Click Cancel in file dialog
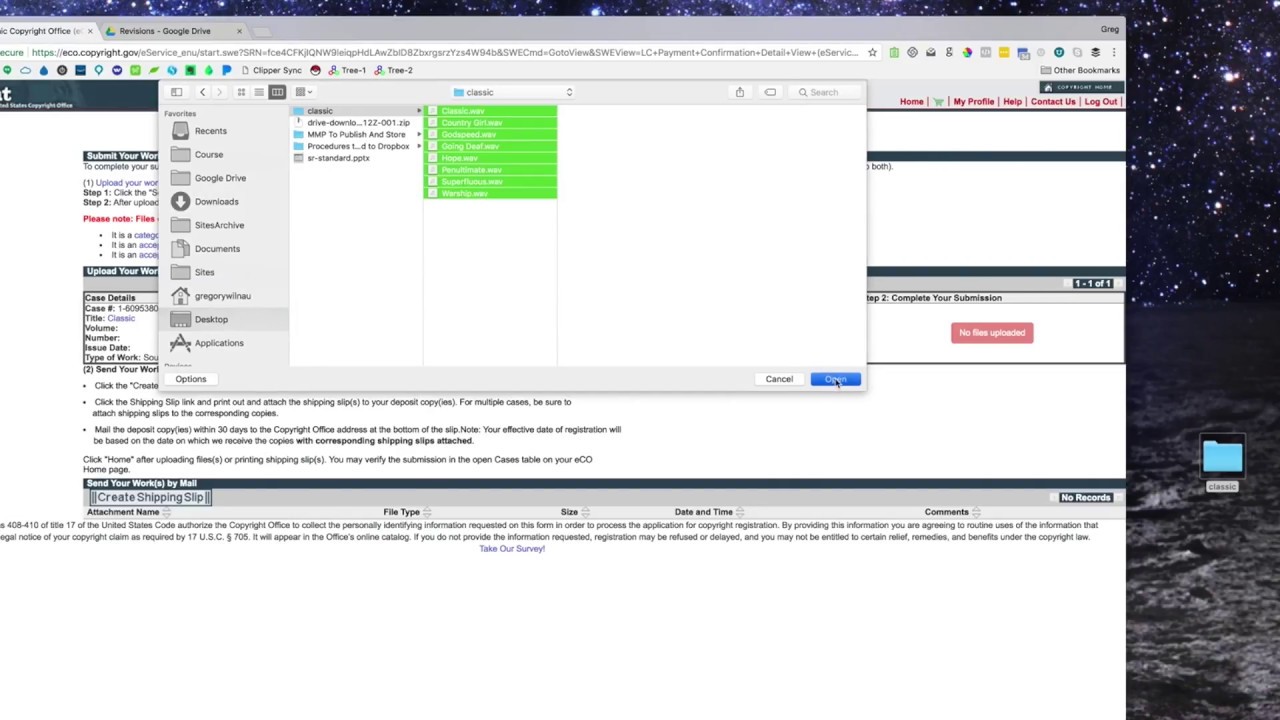This screenshot has height=720, width=1280. click(x=779, y=379)
